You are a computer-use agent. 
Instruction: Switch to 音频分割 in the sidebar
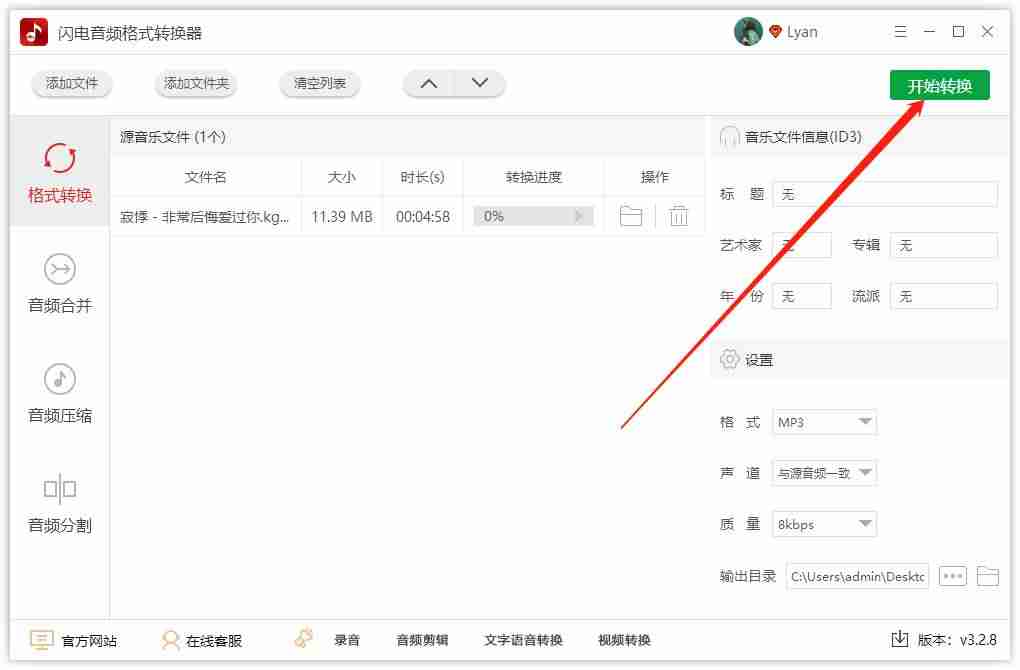coord(60,503)
